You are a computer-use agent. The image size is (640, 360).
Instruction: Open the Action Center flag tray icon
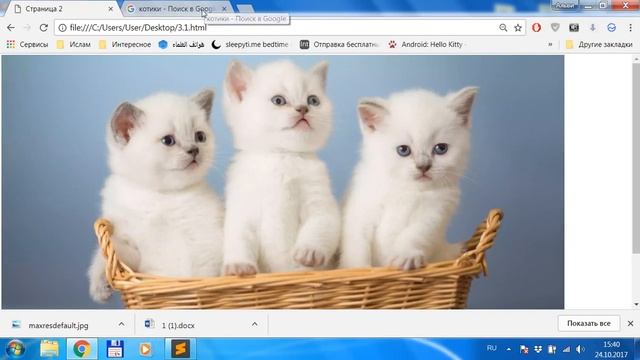pos(524,349)
